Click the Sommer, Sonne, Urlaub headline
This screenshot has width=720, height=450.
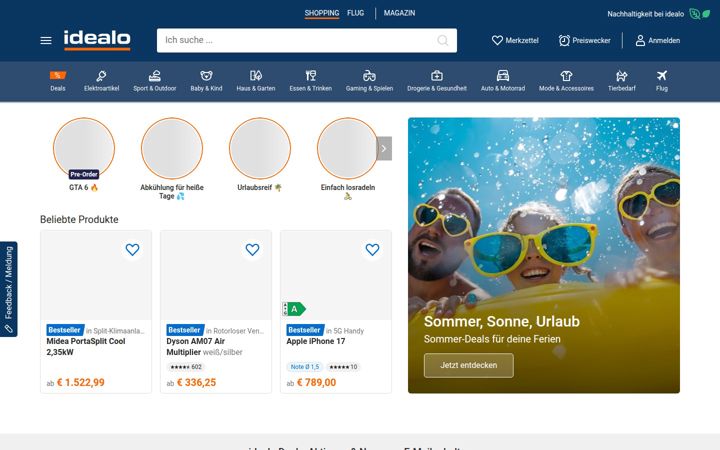click(501, 321)
